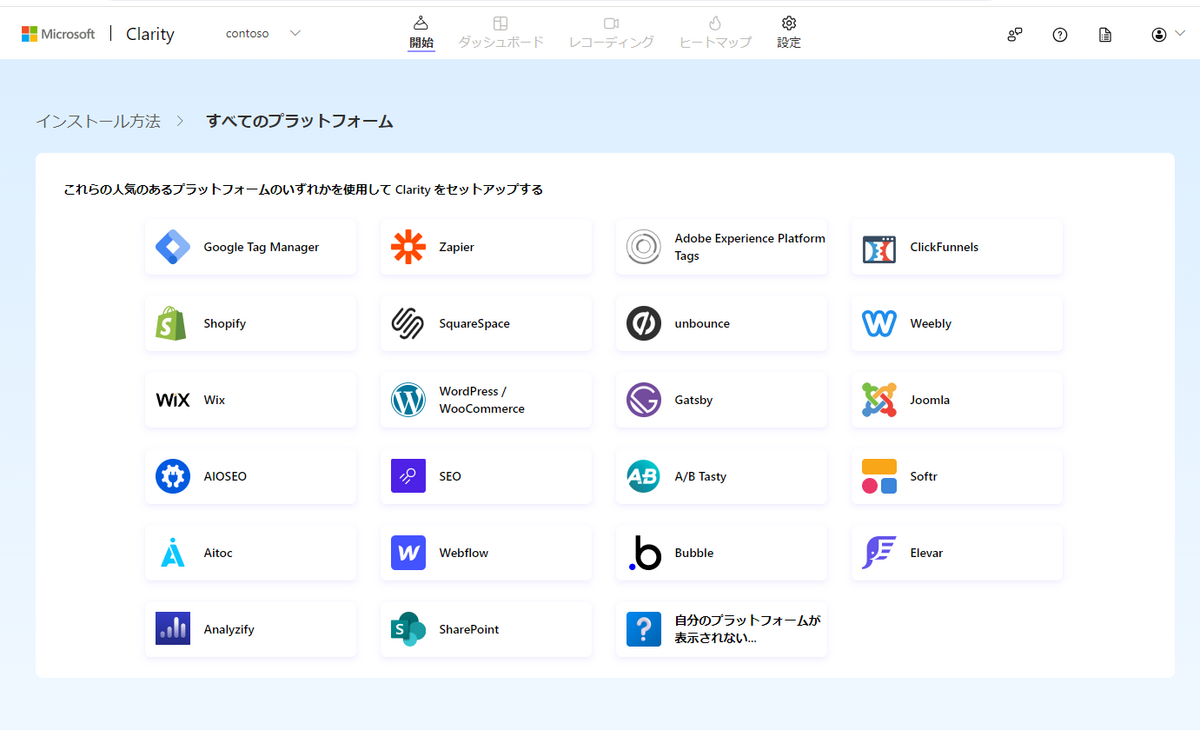Select the ClickFunnels platform label
This screenshot has width=1200, height=730.
tap(944, 247)
